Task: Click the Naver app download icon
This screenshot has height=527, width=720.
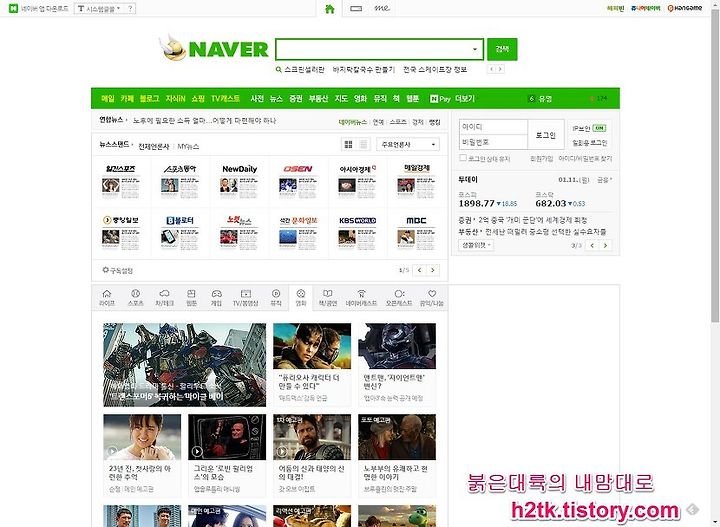Action: tap(14, 8)
